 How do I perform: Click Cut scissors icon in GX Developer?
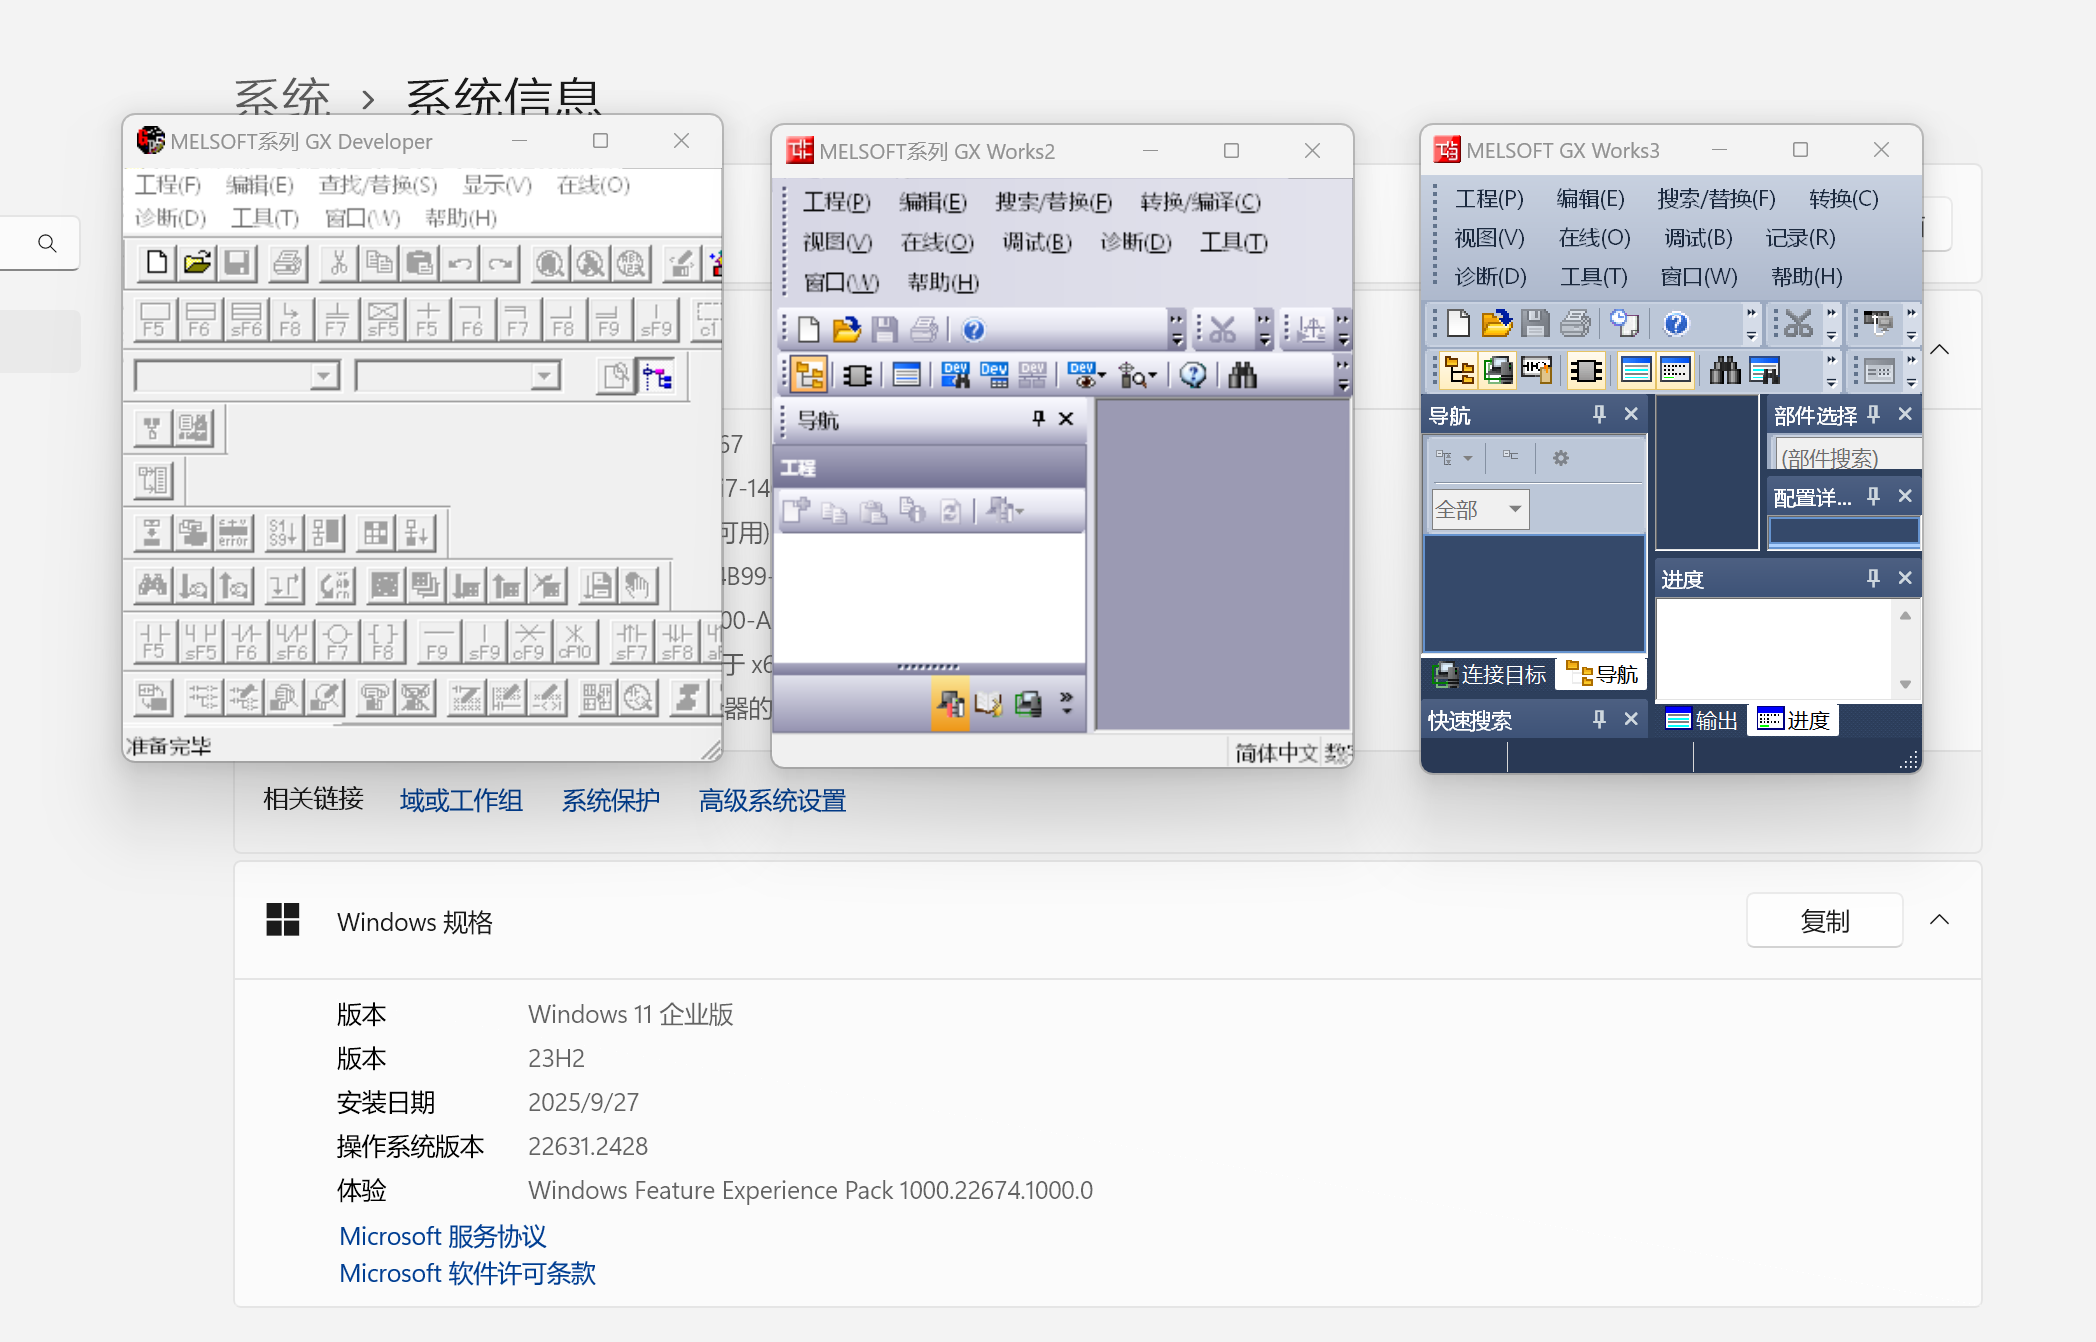pyautogui.click(x=338, y=263)
